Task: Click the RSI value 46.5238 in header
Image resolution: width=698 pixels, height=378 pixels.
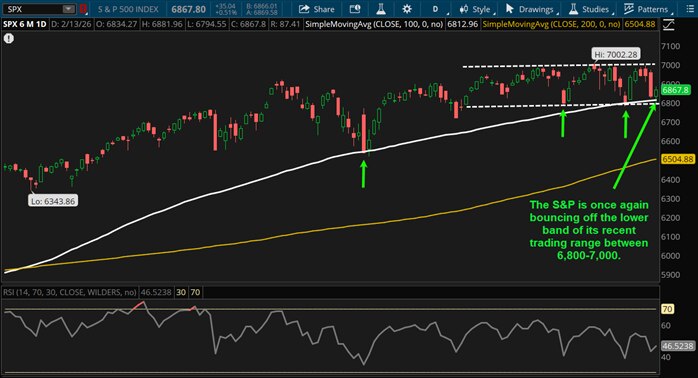Action: [x=156, y=293]
